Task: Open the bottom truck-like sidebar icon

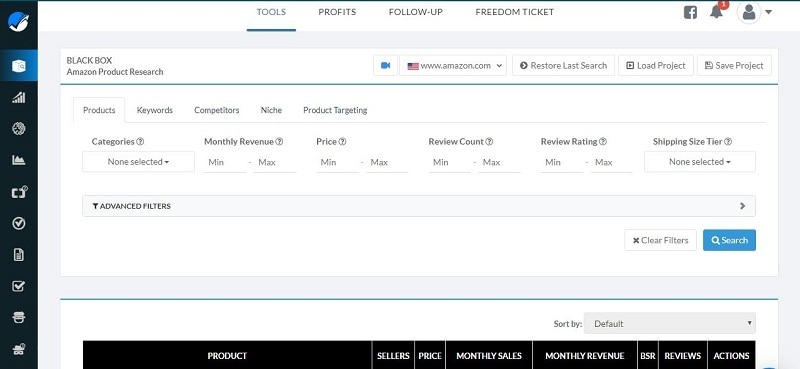Action: (x=19, y=349)
